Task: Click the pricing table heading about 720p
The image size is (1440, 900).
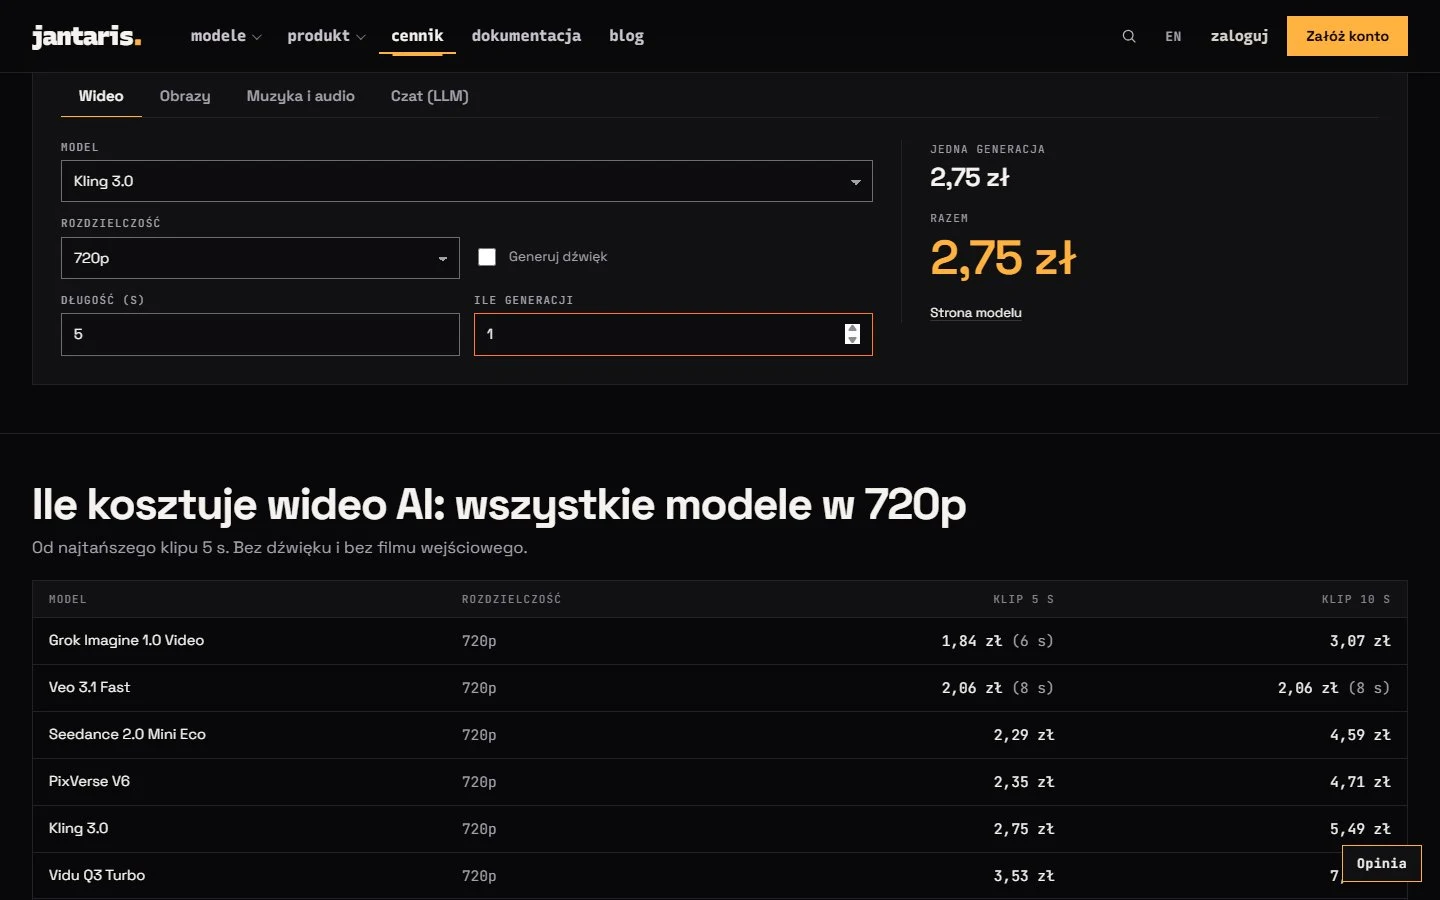Action: point(499,505)
